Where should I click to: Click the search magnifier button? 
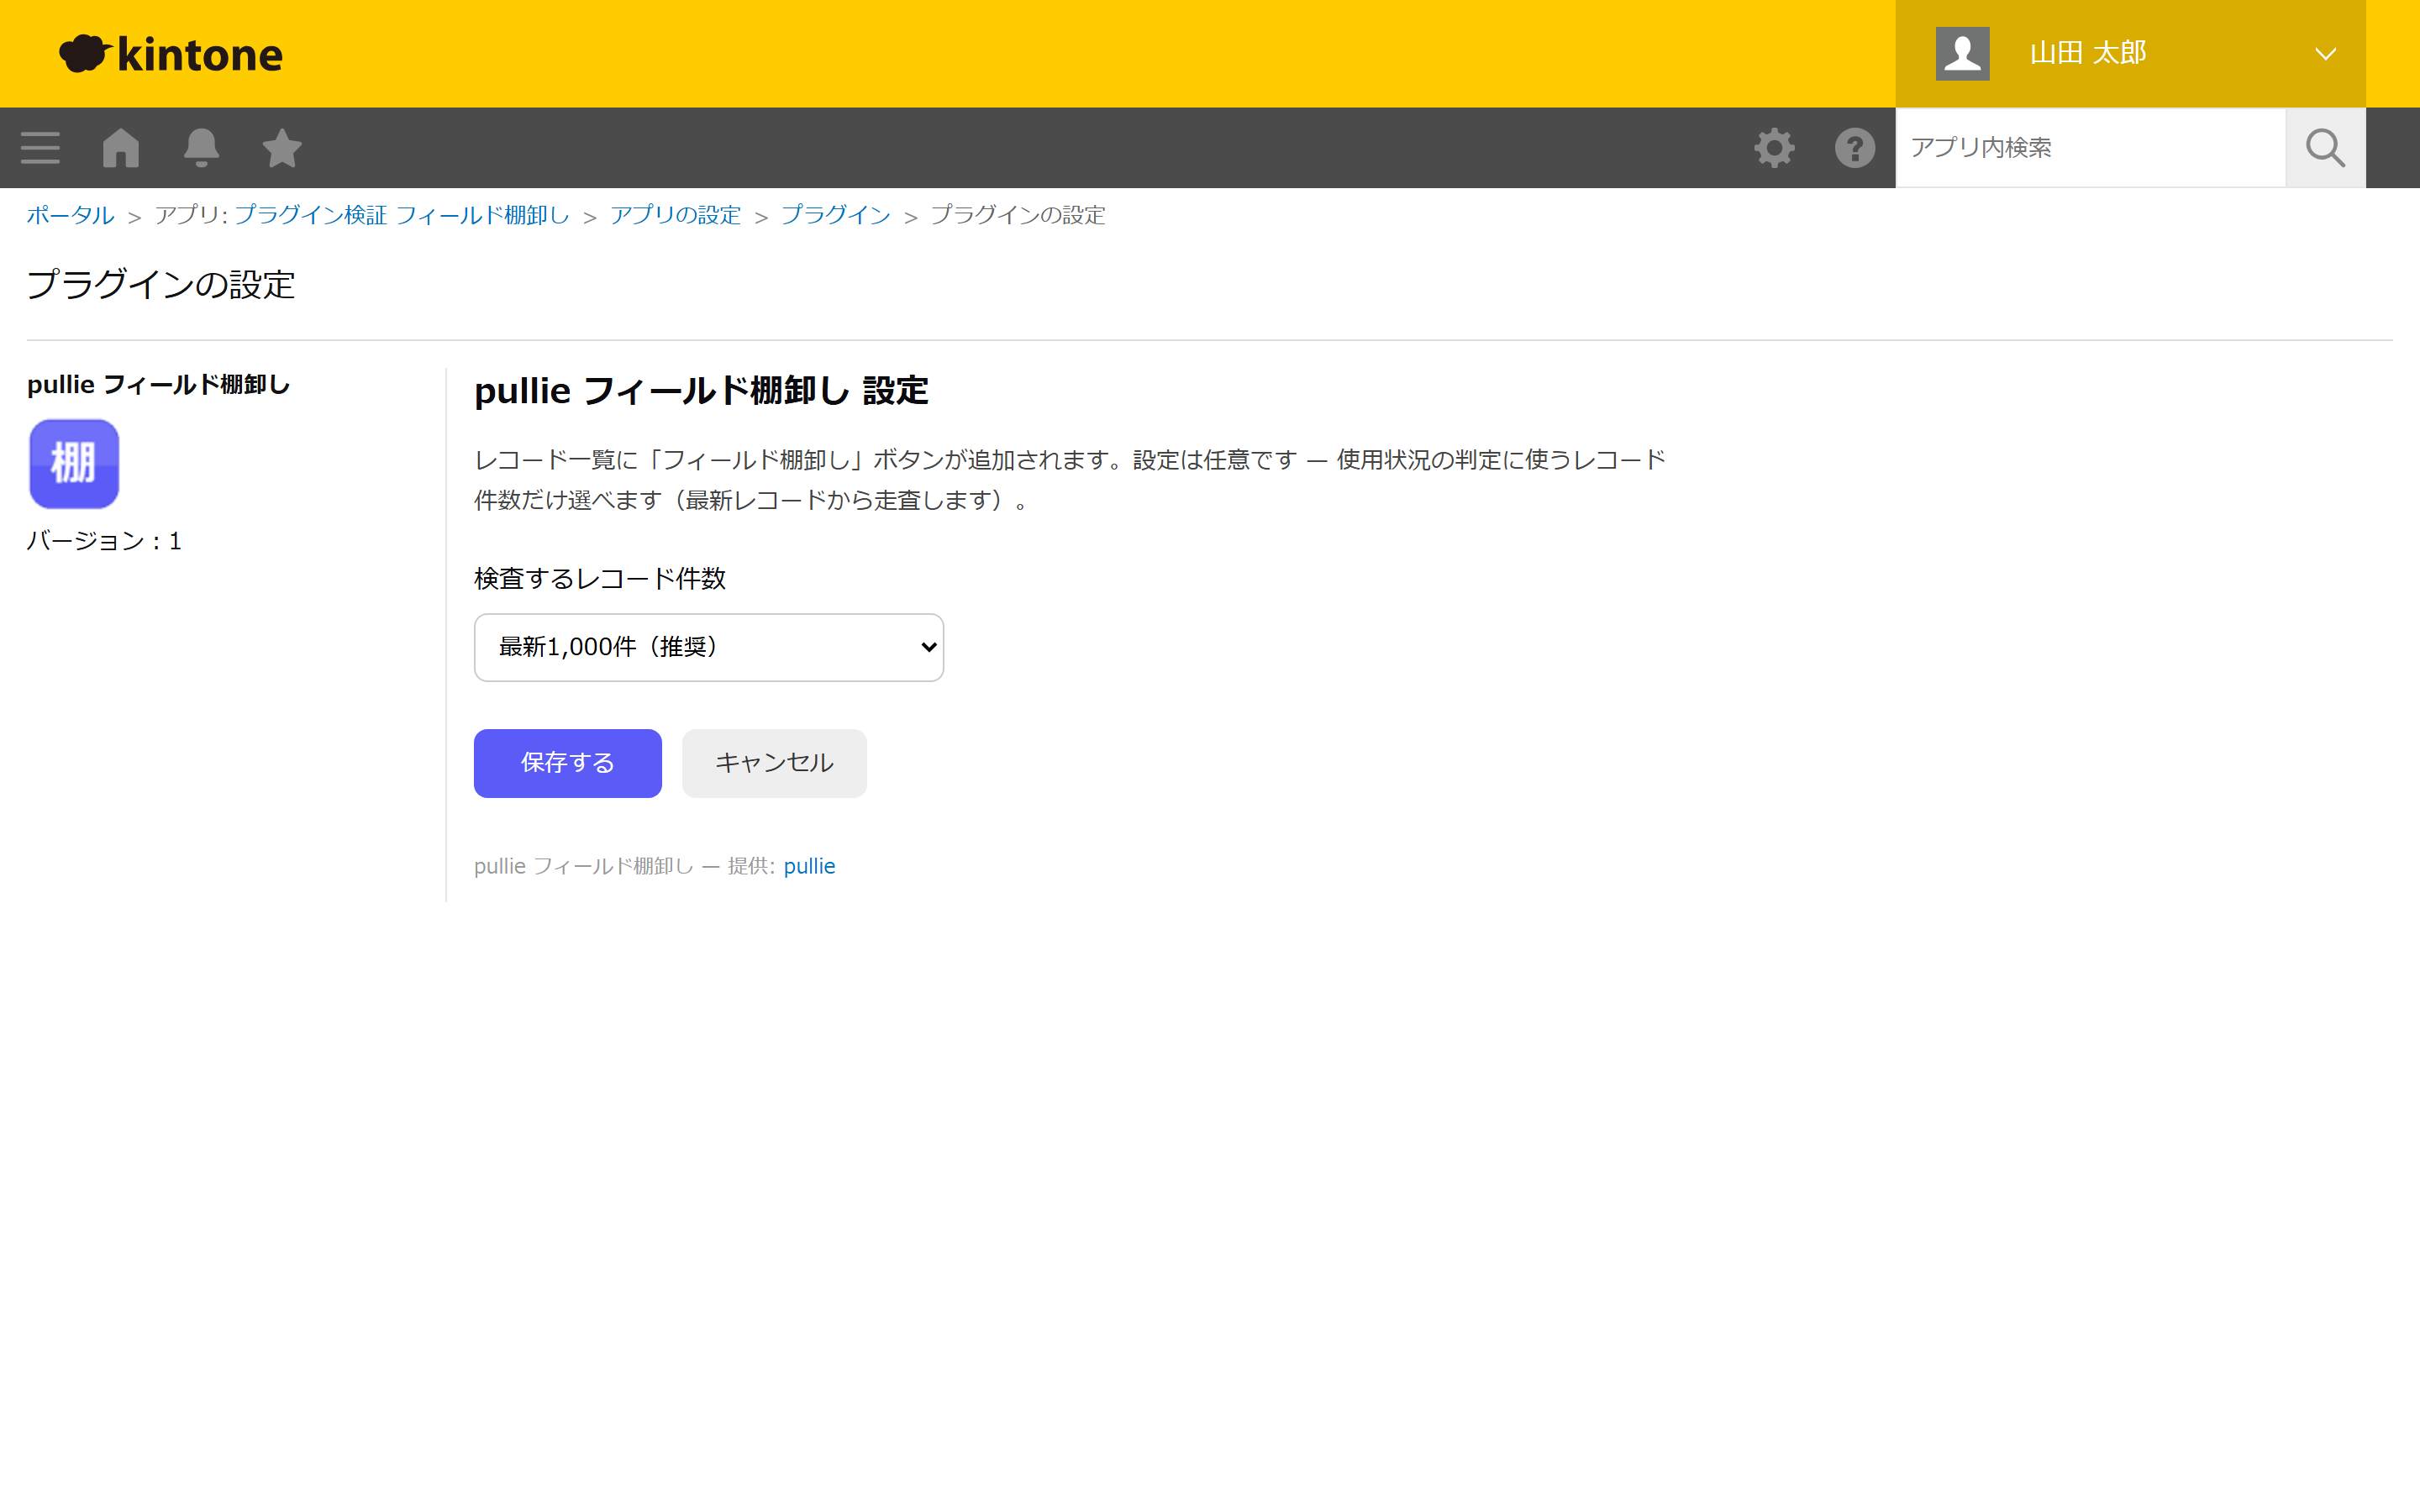2325,148
